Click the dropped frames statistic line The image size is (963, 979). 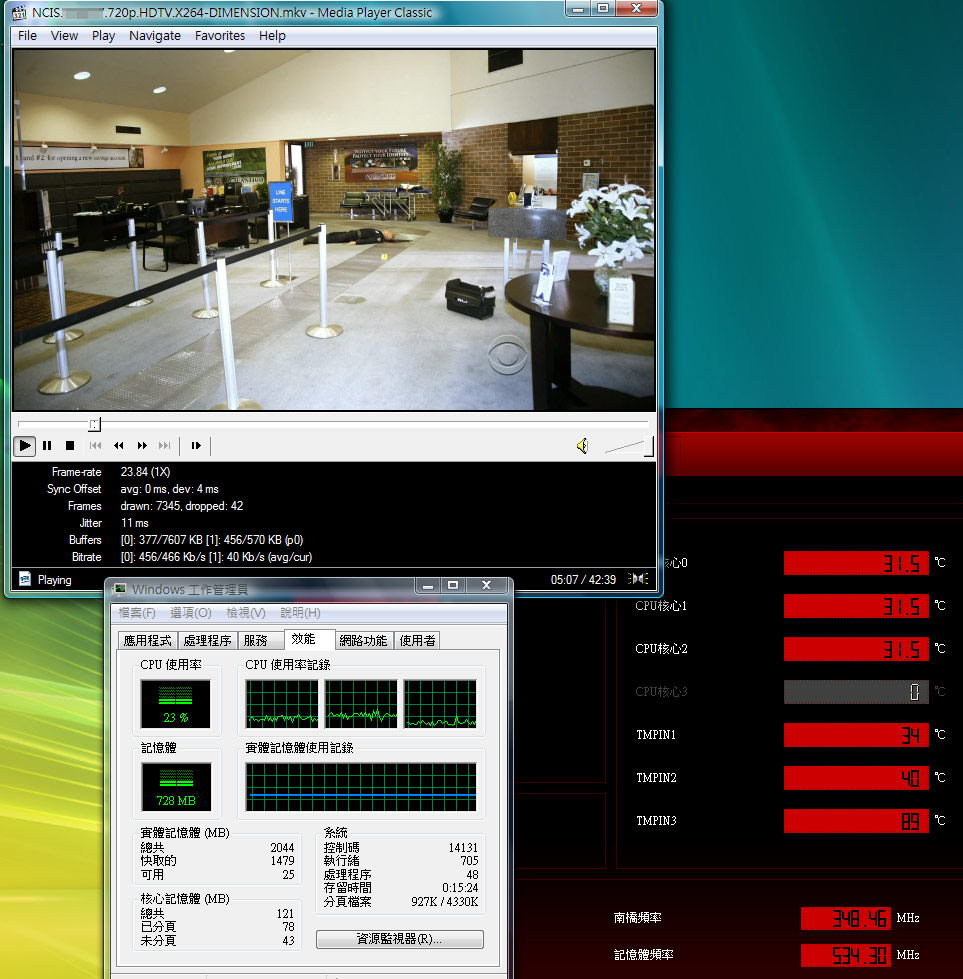(182, 506)
